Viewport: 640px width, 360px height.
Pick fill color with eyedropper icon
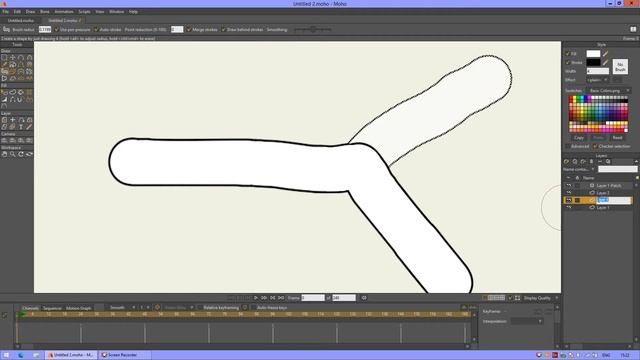pyautogui.click(x=605, y=53)
